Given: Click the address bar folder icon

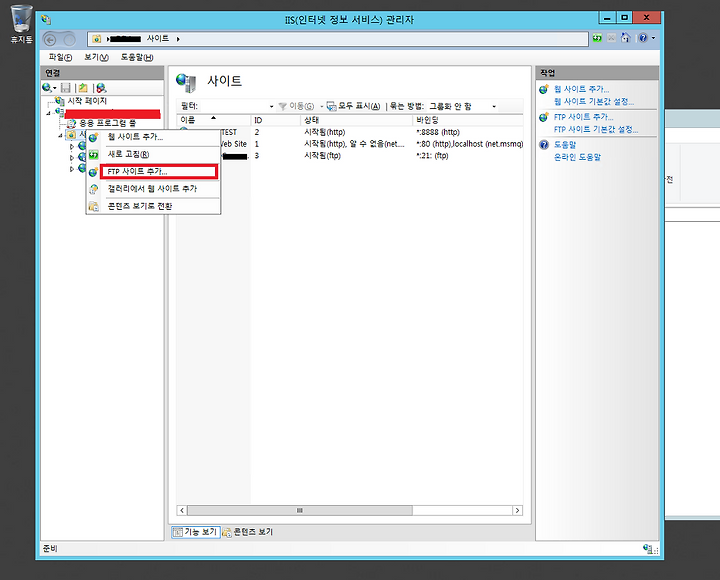Looking at the screenshot, I should pyautogui.click(x=96, y=39).
